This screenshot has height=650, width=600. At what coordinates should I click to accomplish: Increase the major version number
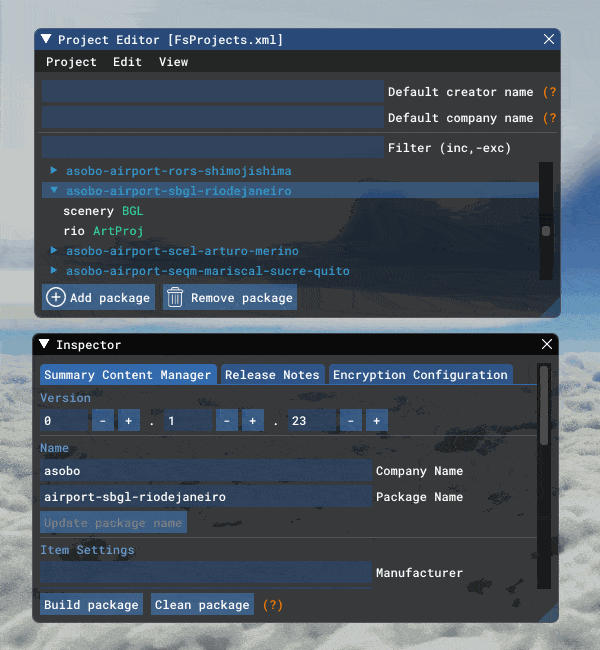129,421
